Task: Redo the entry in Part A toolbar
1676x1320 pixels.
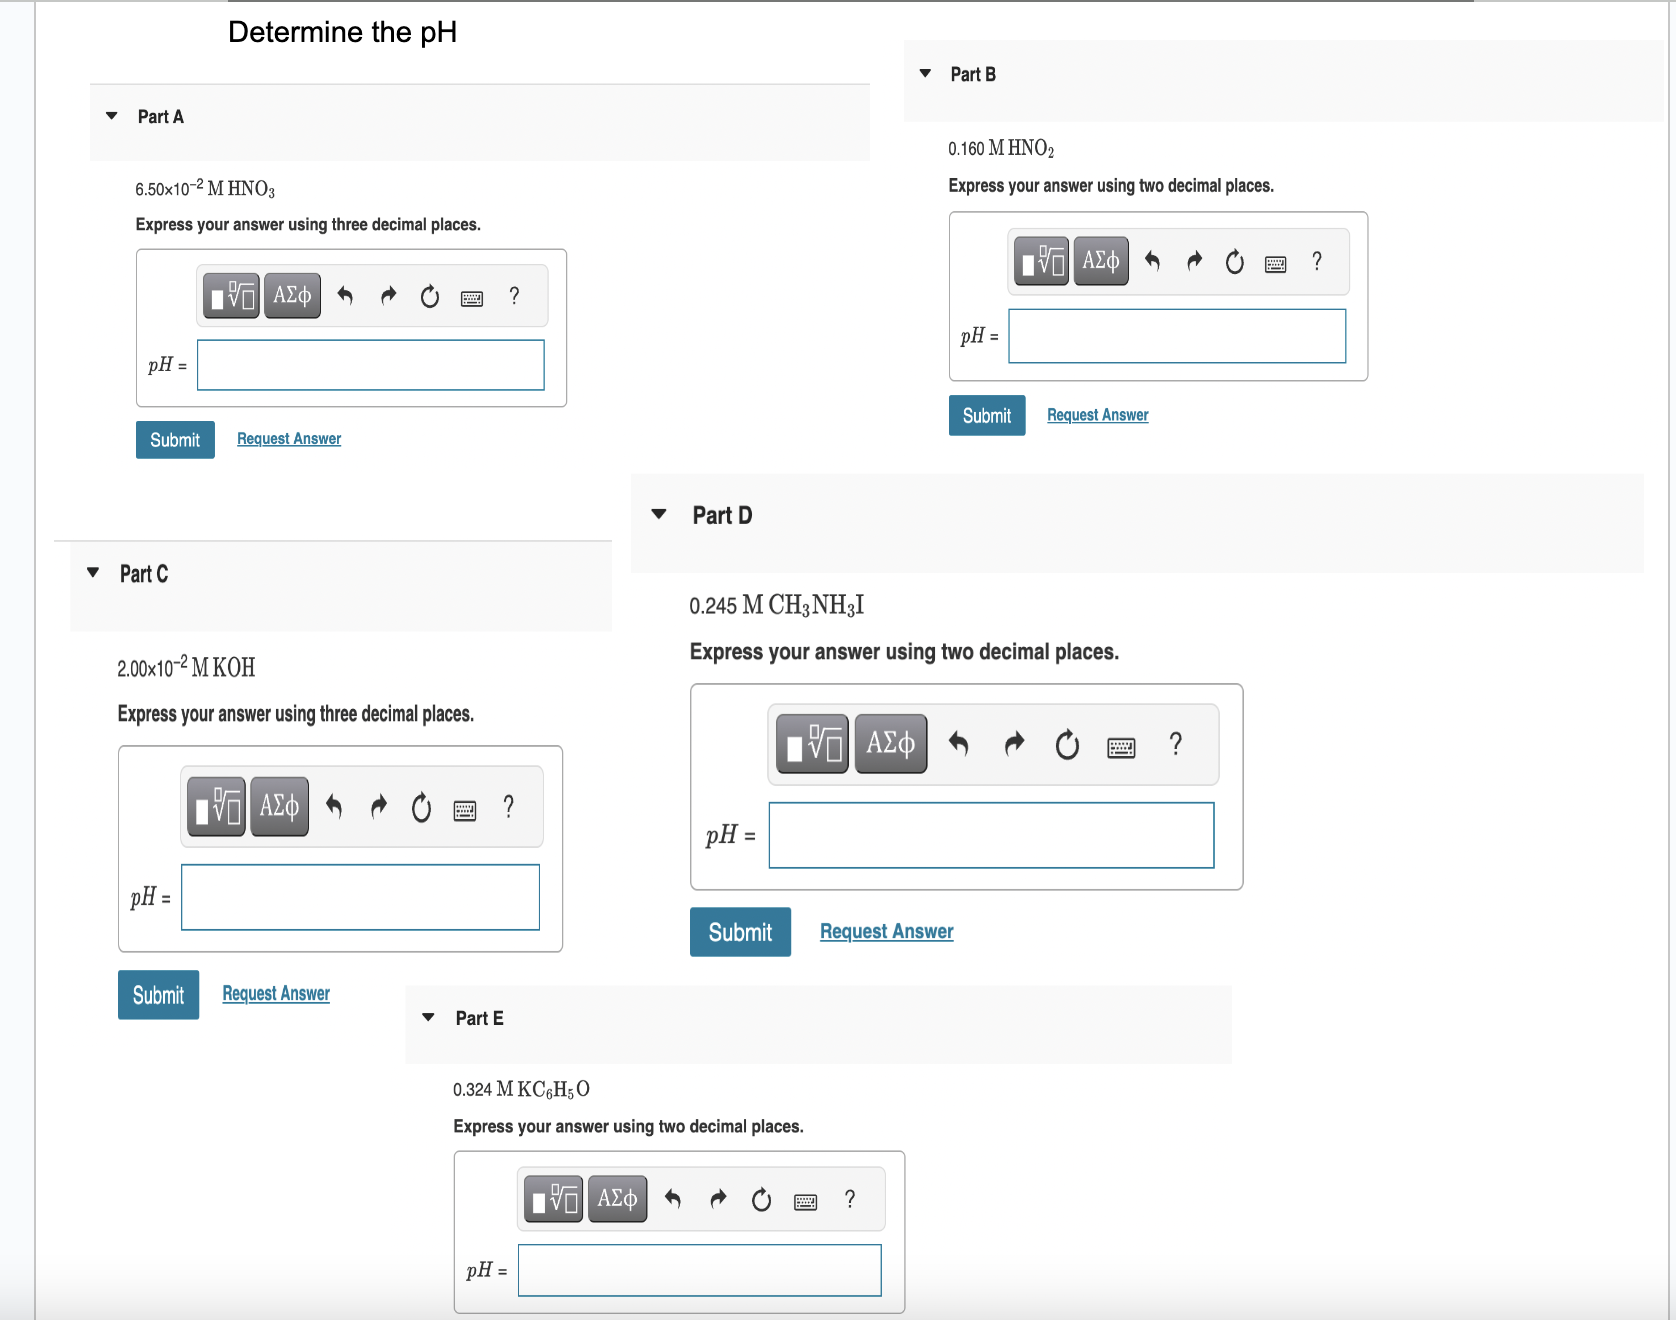Action: pyautogui.click(x=388, y=296)
